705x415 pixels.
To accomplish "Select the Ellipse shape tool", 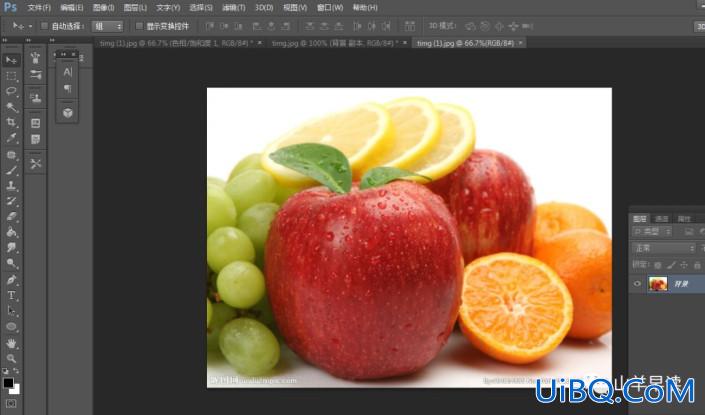I will point(11,327).
